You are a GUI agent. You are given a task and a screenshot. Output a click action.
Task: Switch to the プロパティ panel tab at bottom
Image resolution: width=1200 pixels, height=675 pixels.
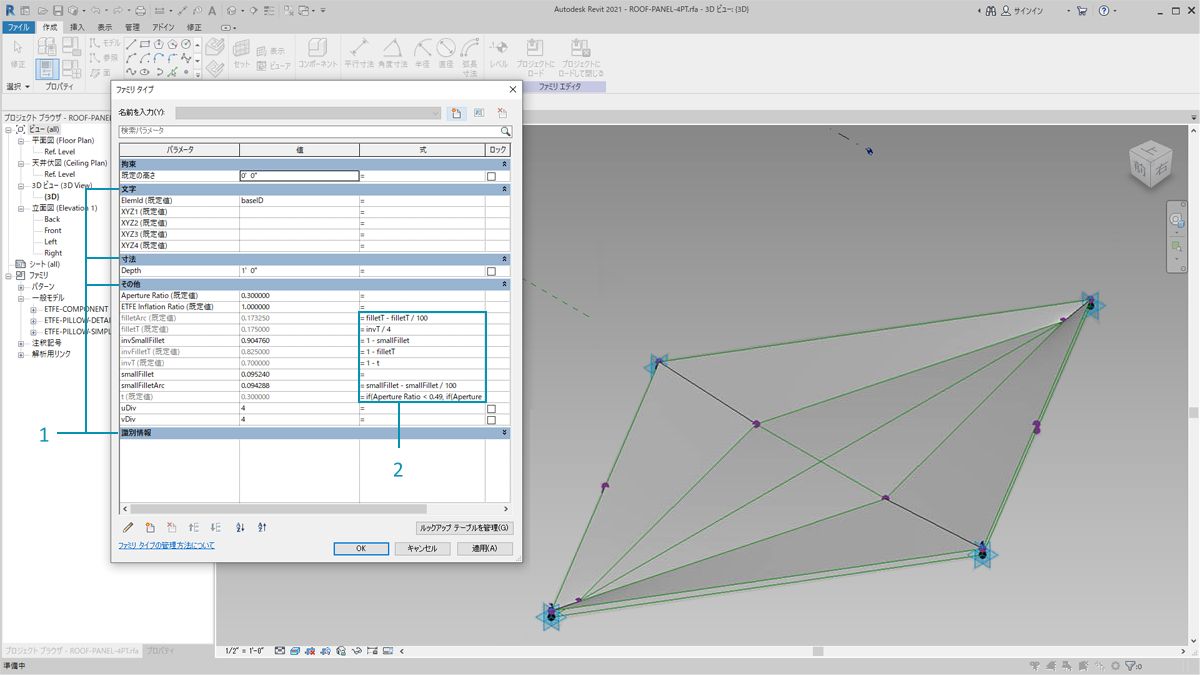pos(163,650)
